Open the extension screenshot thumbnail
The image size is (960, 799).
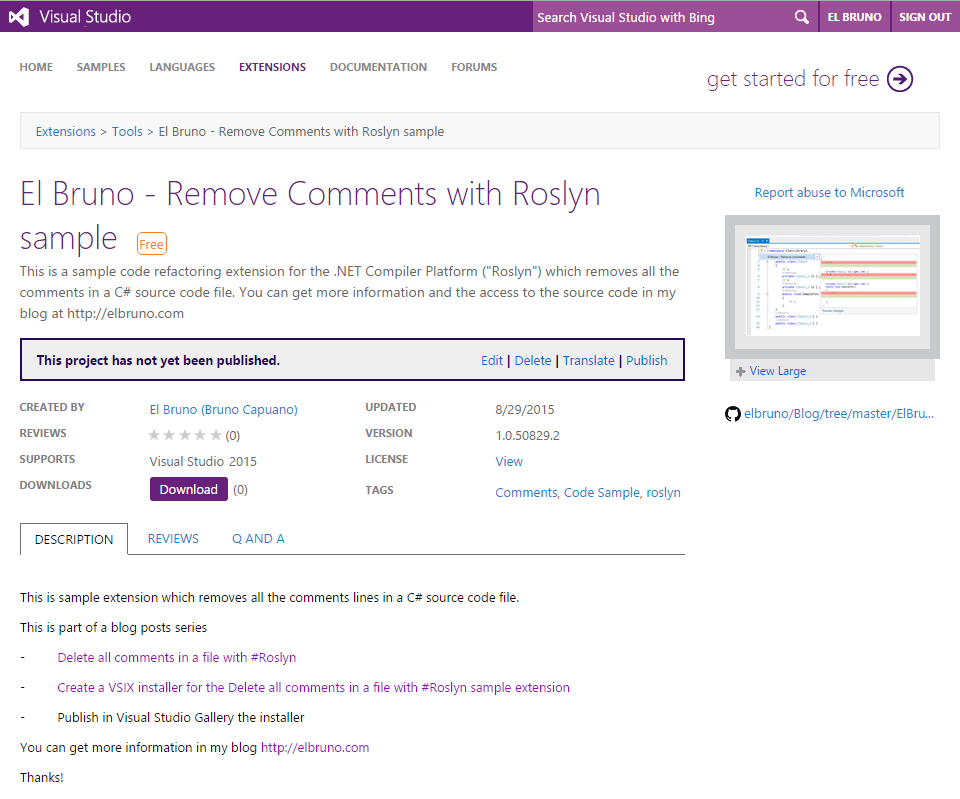tap(832, 286)
